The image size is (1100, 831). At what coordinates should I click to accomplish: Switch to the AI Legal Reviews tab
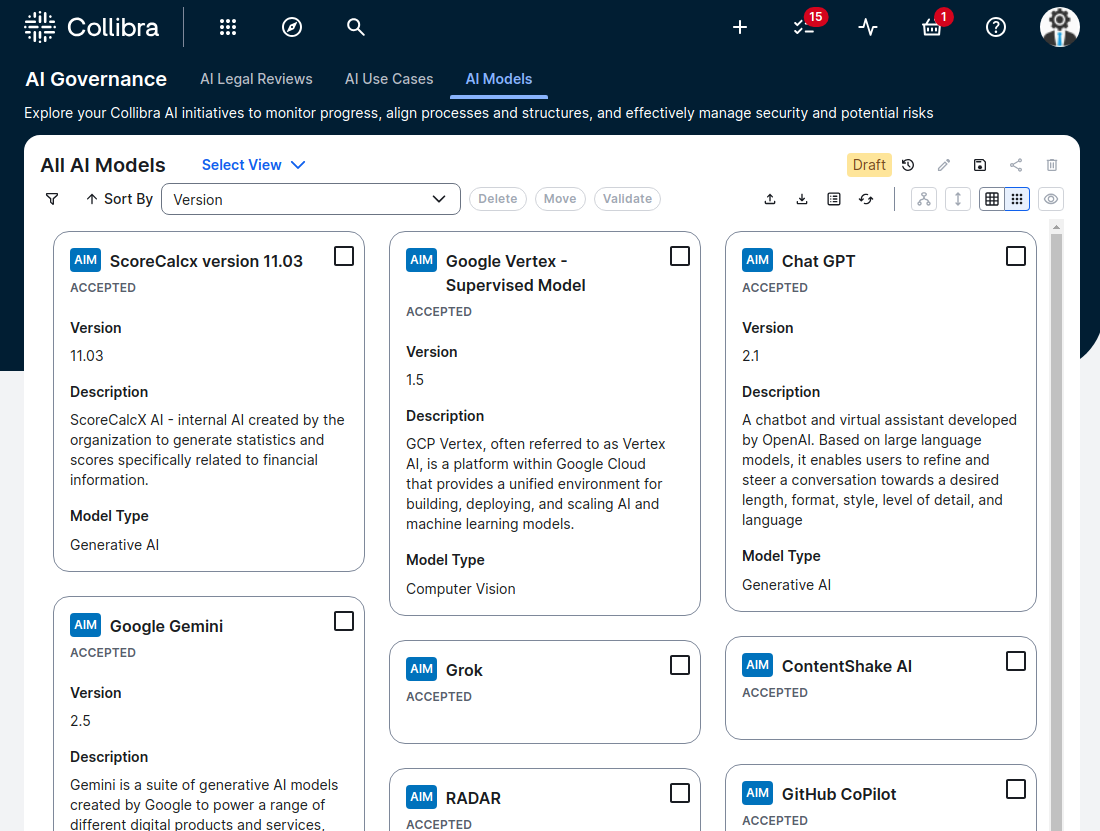click(x=256, y=79)
